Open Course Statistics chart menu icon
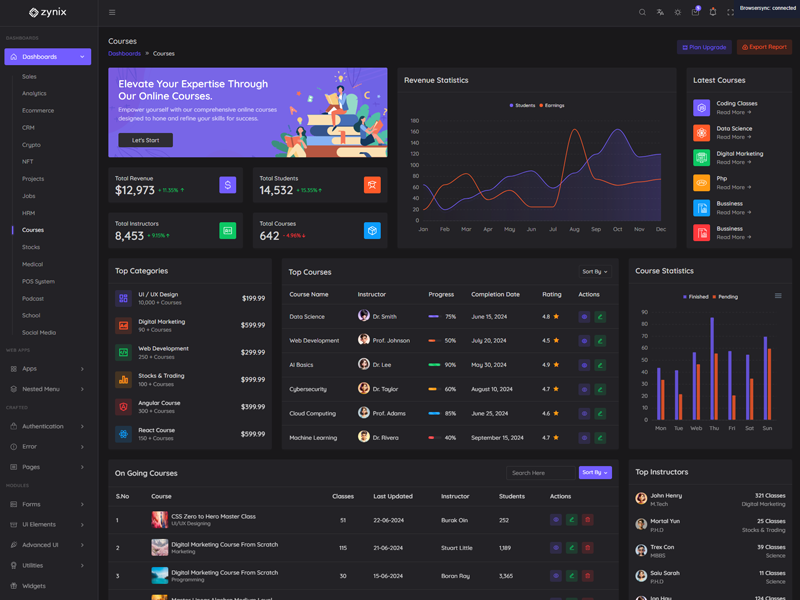The width and height of the screenshot is (800, 600). [x=778, y=296]
